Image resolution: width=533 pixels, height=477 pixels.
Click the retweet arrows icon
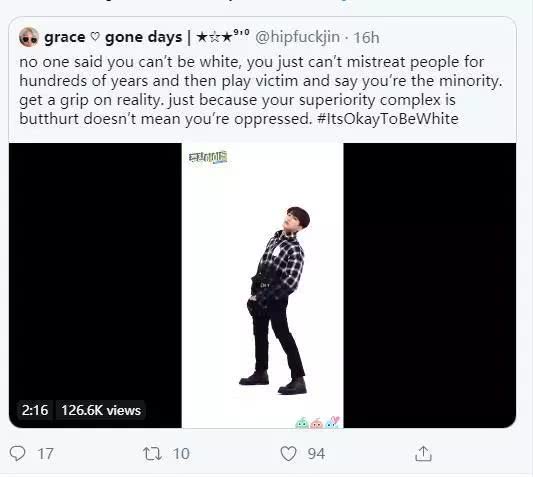[x=152, y=454]
